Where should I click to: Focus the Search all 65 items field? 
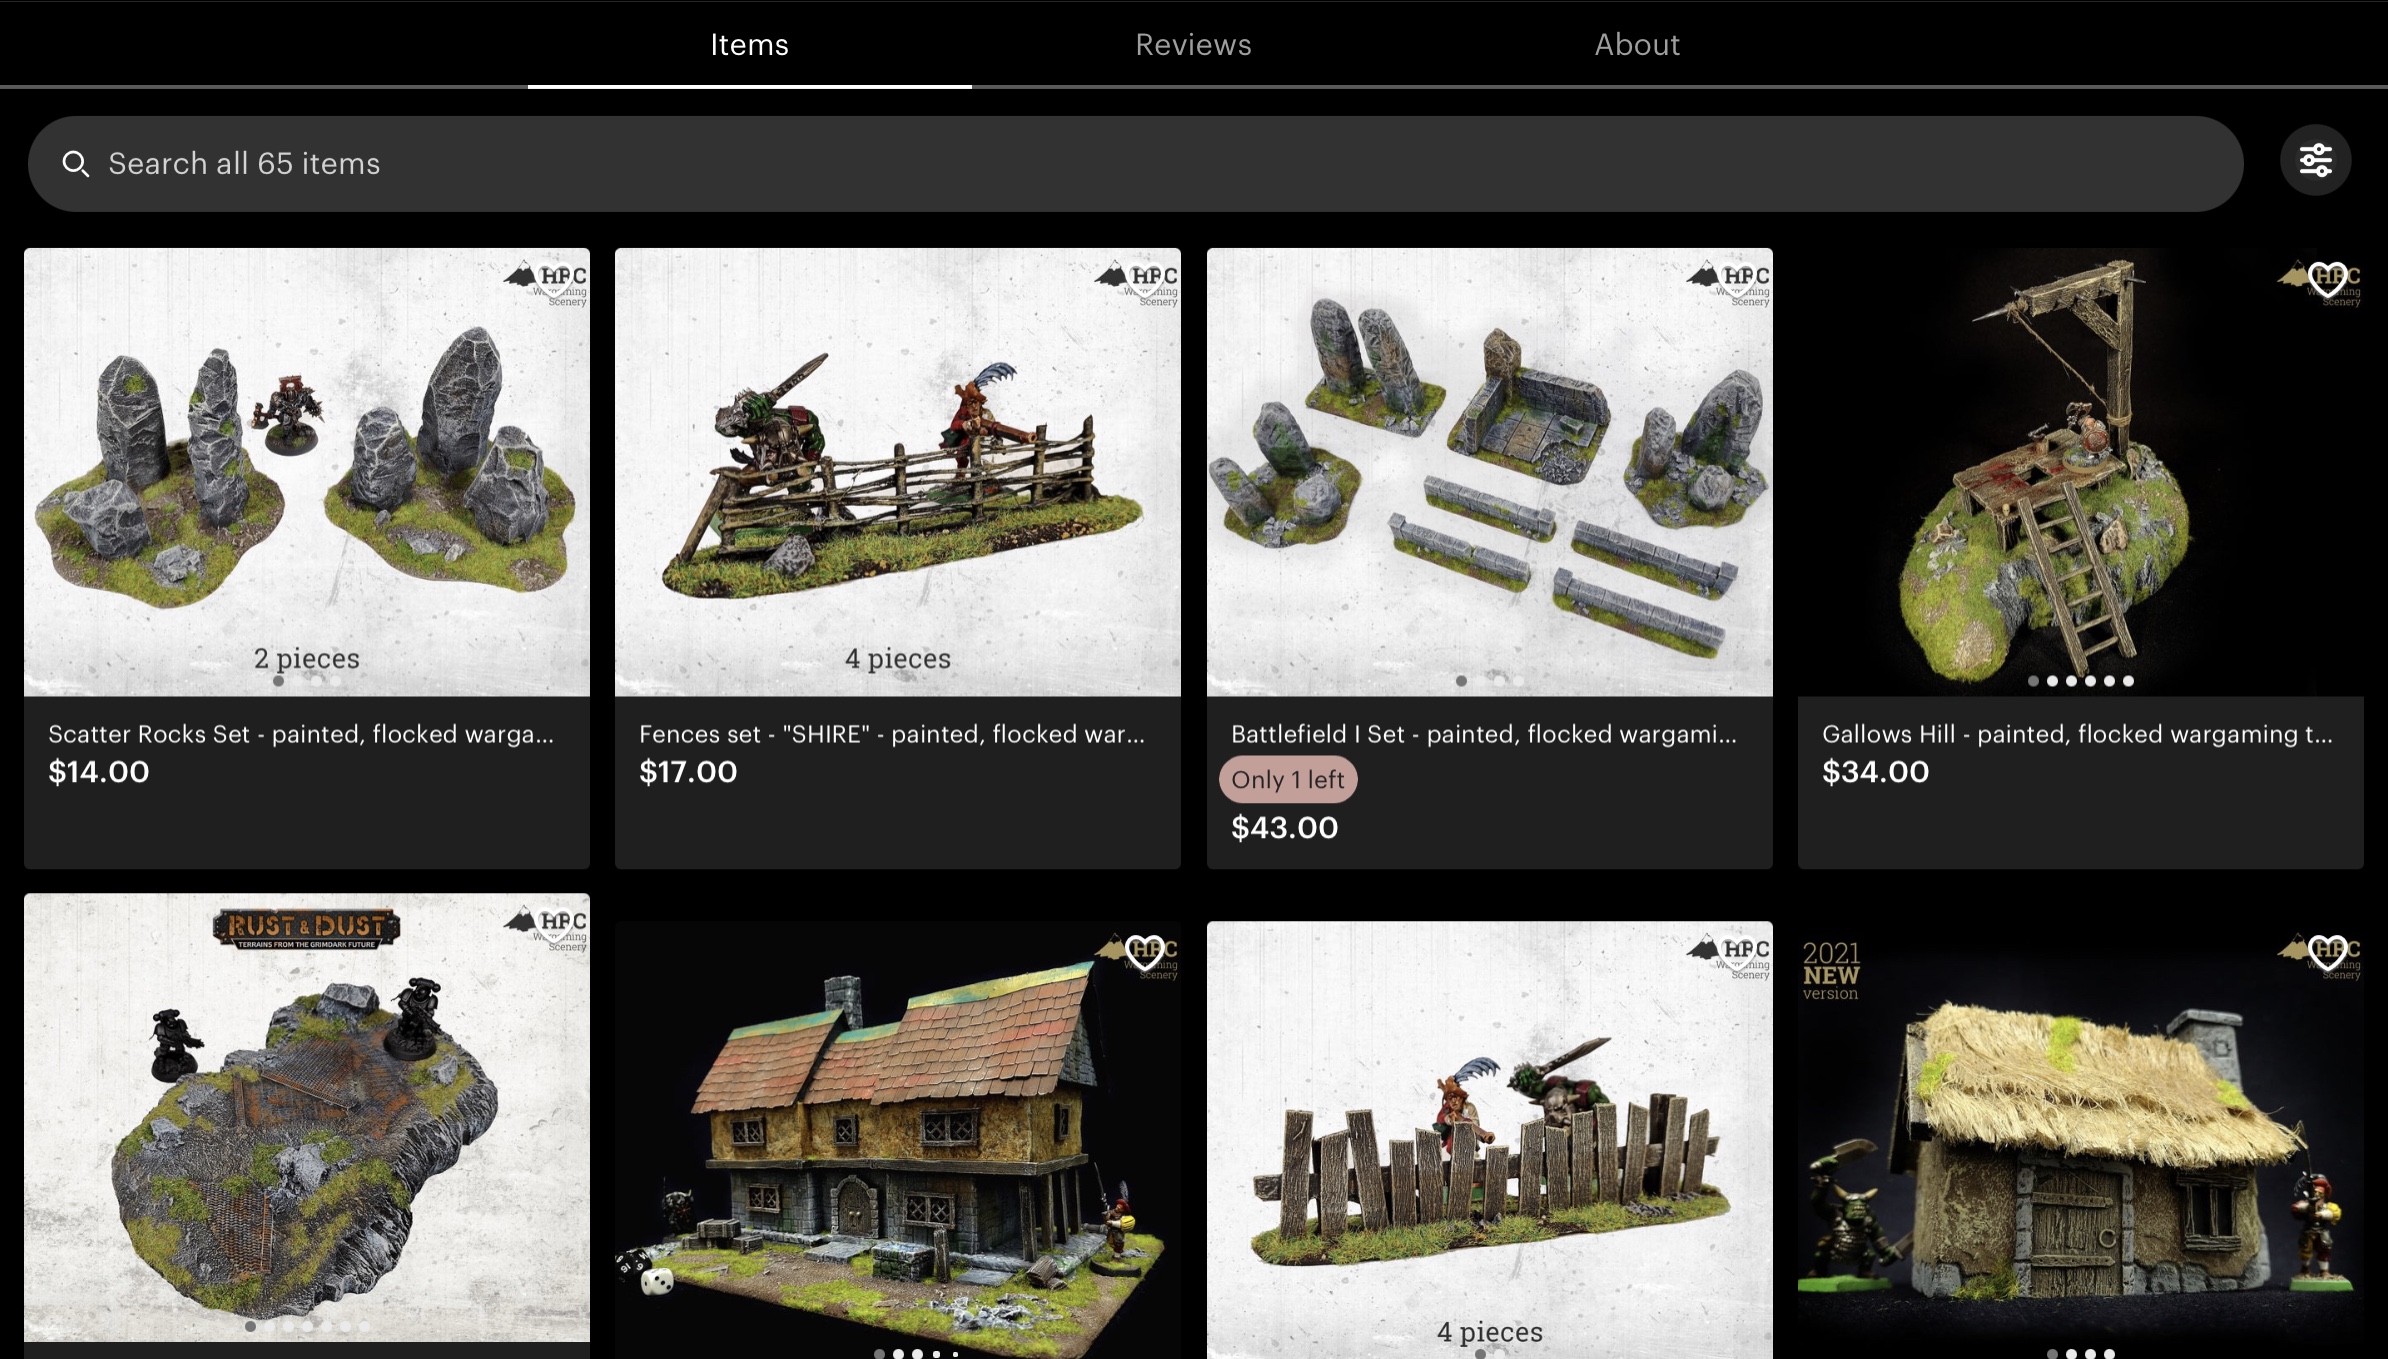tap(1135, 164)
